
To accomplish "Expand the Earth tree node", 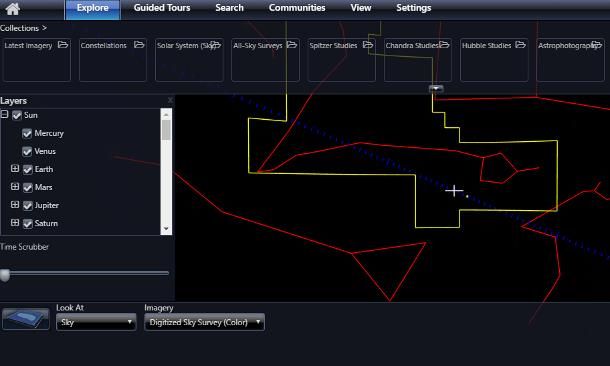I will (15, 168).
